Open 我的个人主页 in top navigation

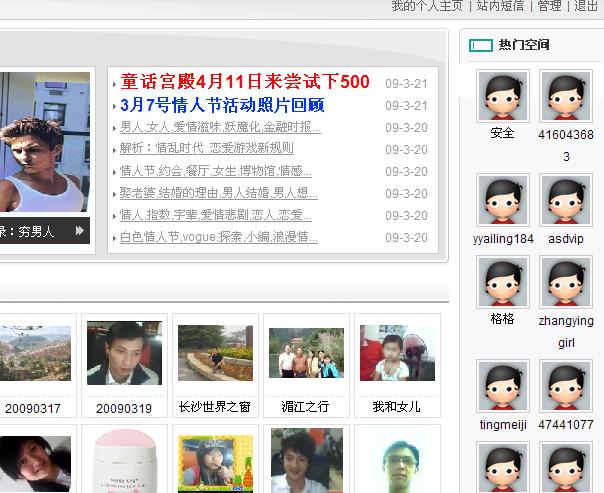click(x=427, y=6)
